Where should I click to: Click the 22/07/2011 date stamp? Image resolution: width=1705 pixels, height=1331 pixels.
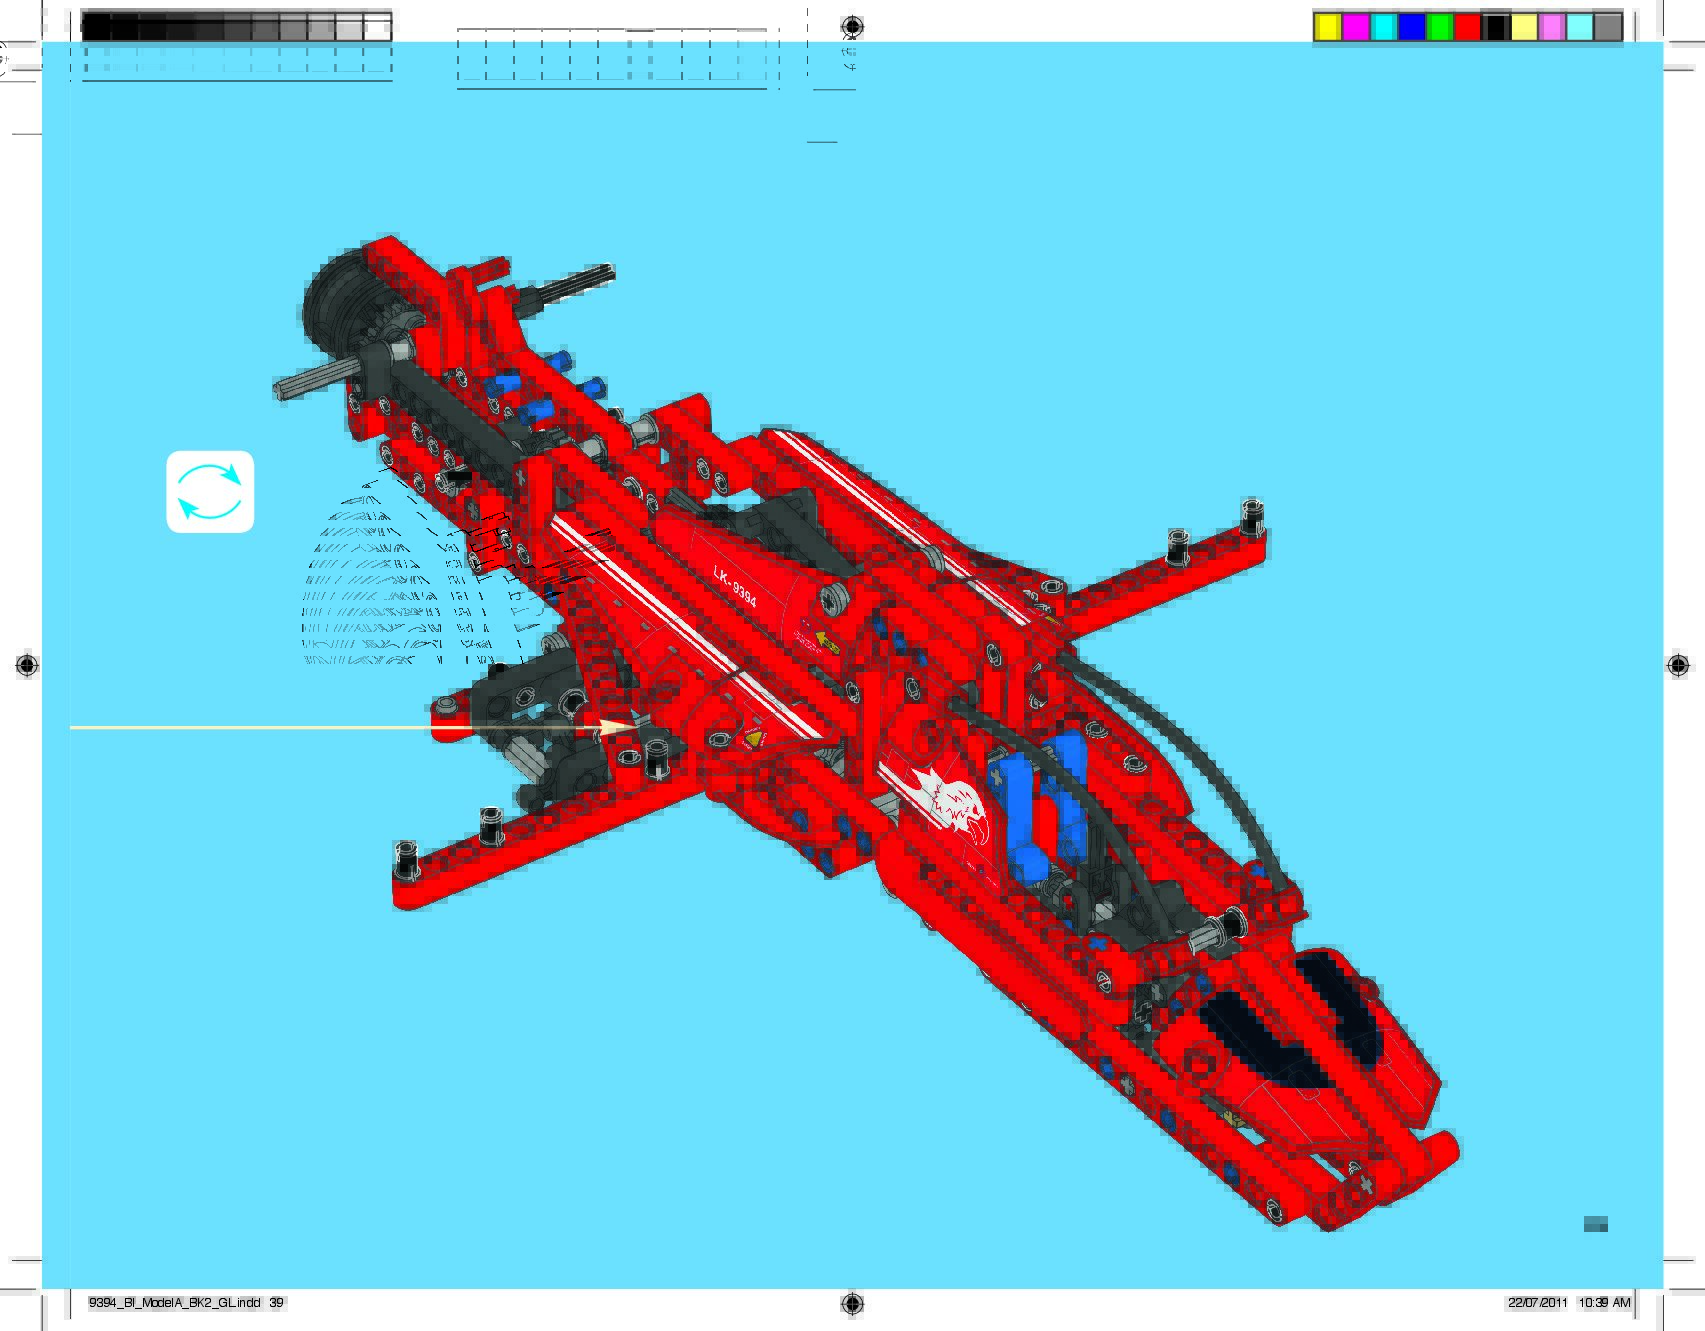(1537, 1303)
